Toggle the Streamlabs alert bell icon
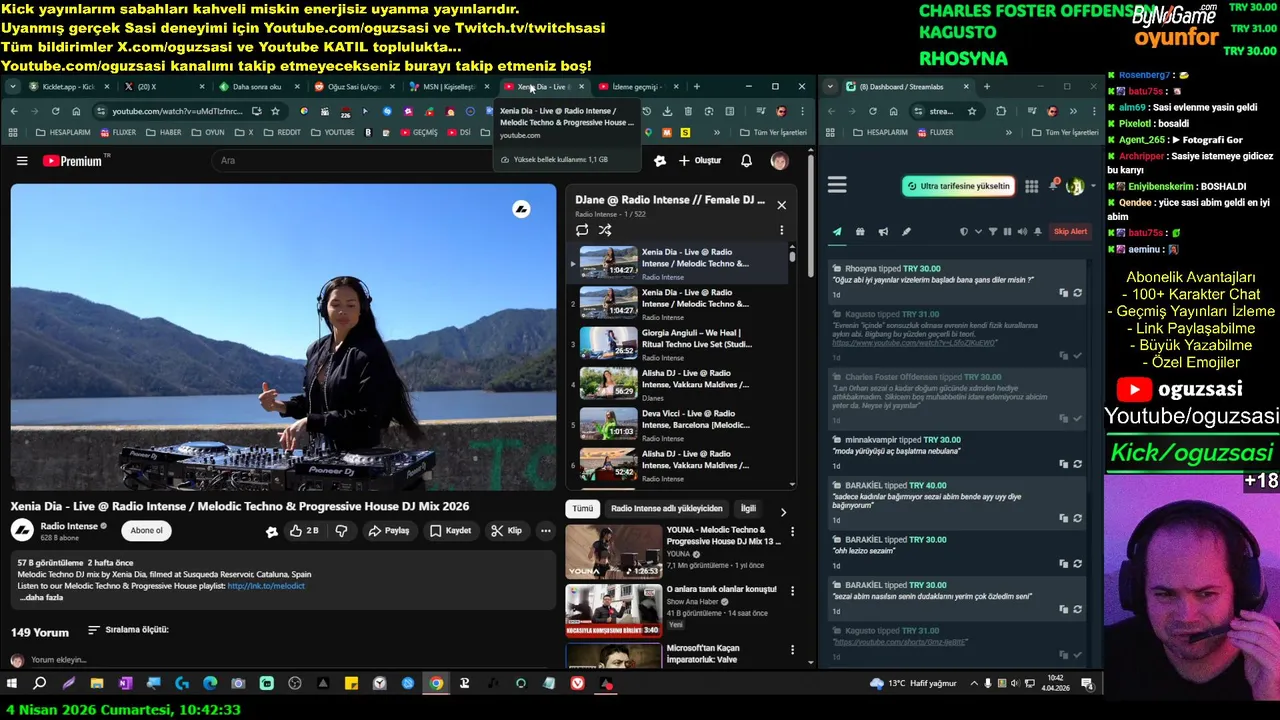Viewport: 1280px width, 720px height. (1038, 232)
